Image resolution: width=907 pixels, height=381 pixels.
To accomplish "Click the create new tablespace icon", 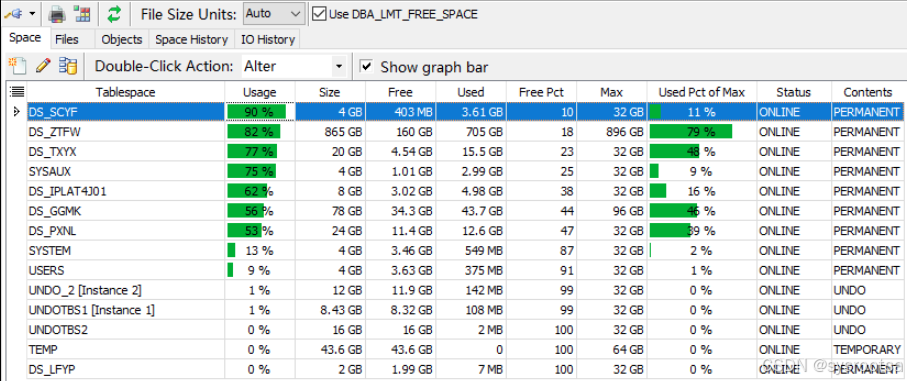I will point(17,66).
